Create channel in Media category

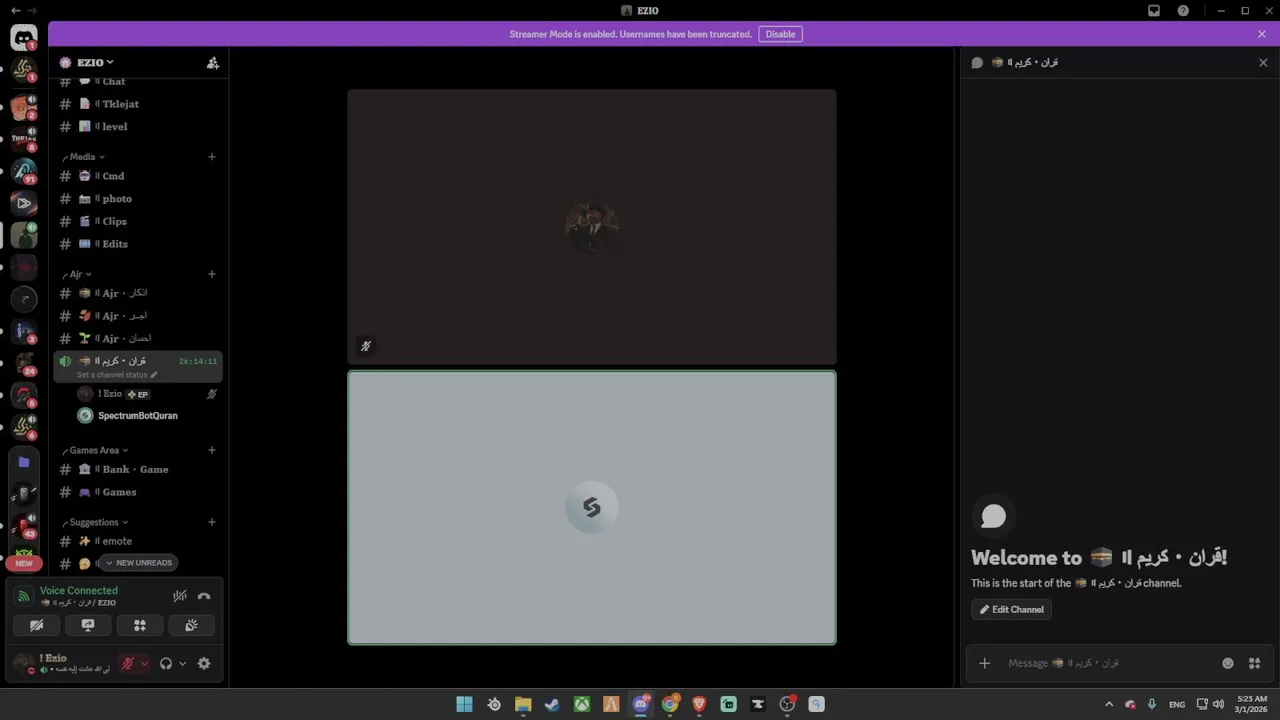[212, 157]
